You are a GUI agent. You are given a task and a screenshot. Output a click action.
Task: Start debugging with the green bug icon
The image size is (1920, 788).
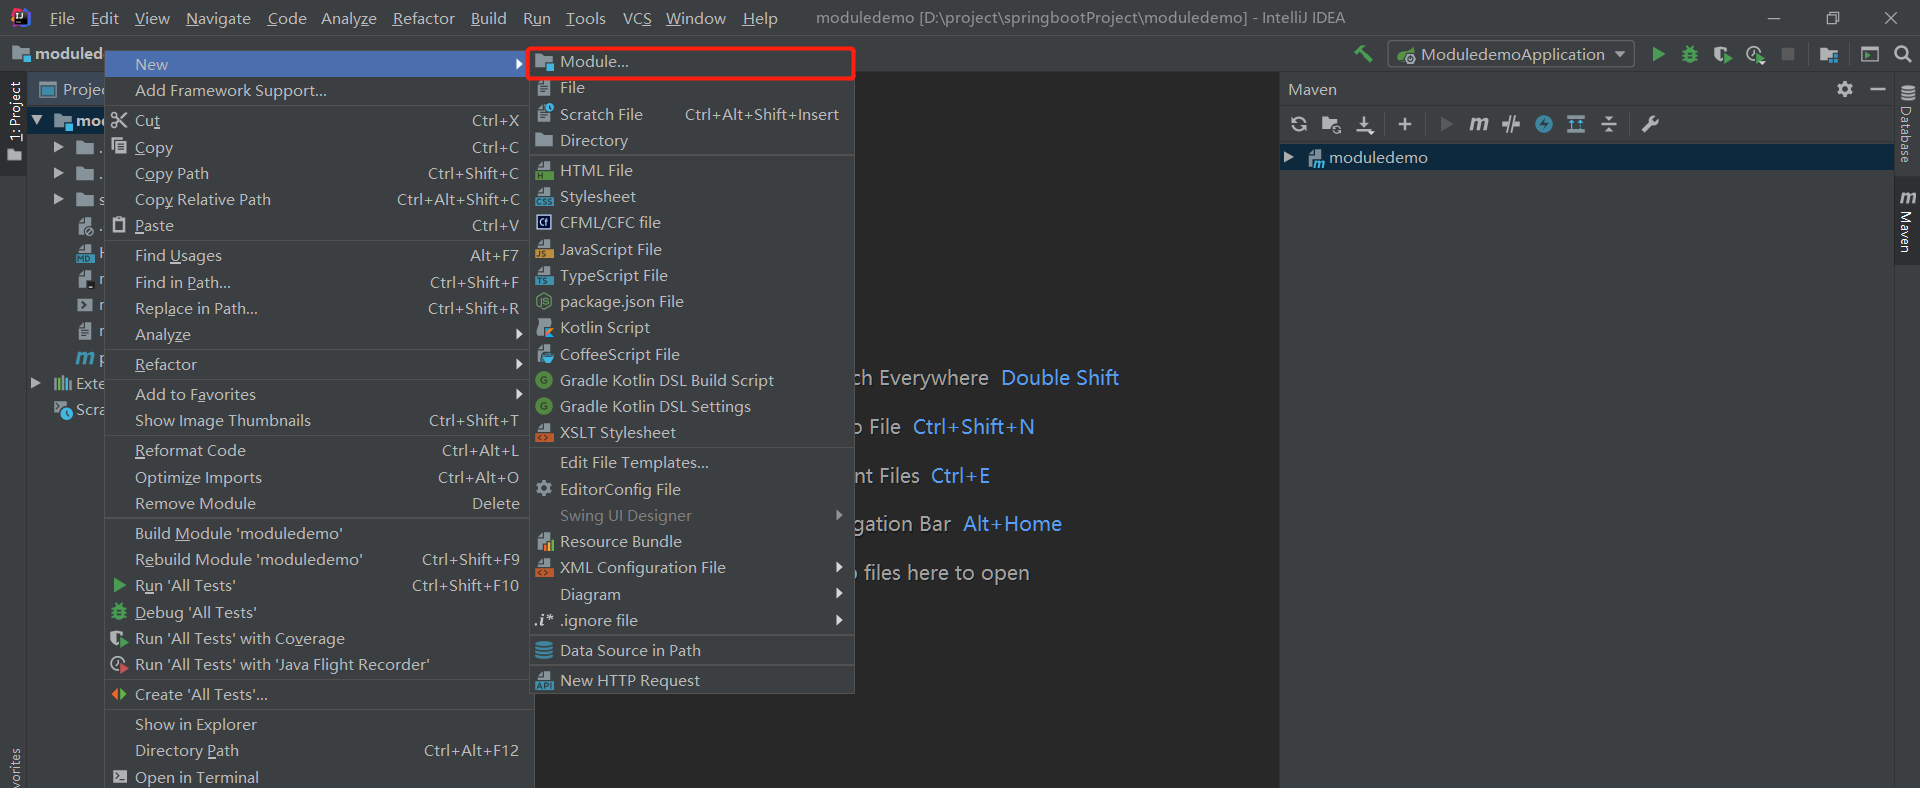1690,54
